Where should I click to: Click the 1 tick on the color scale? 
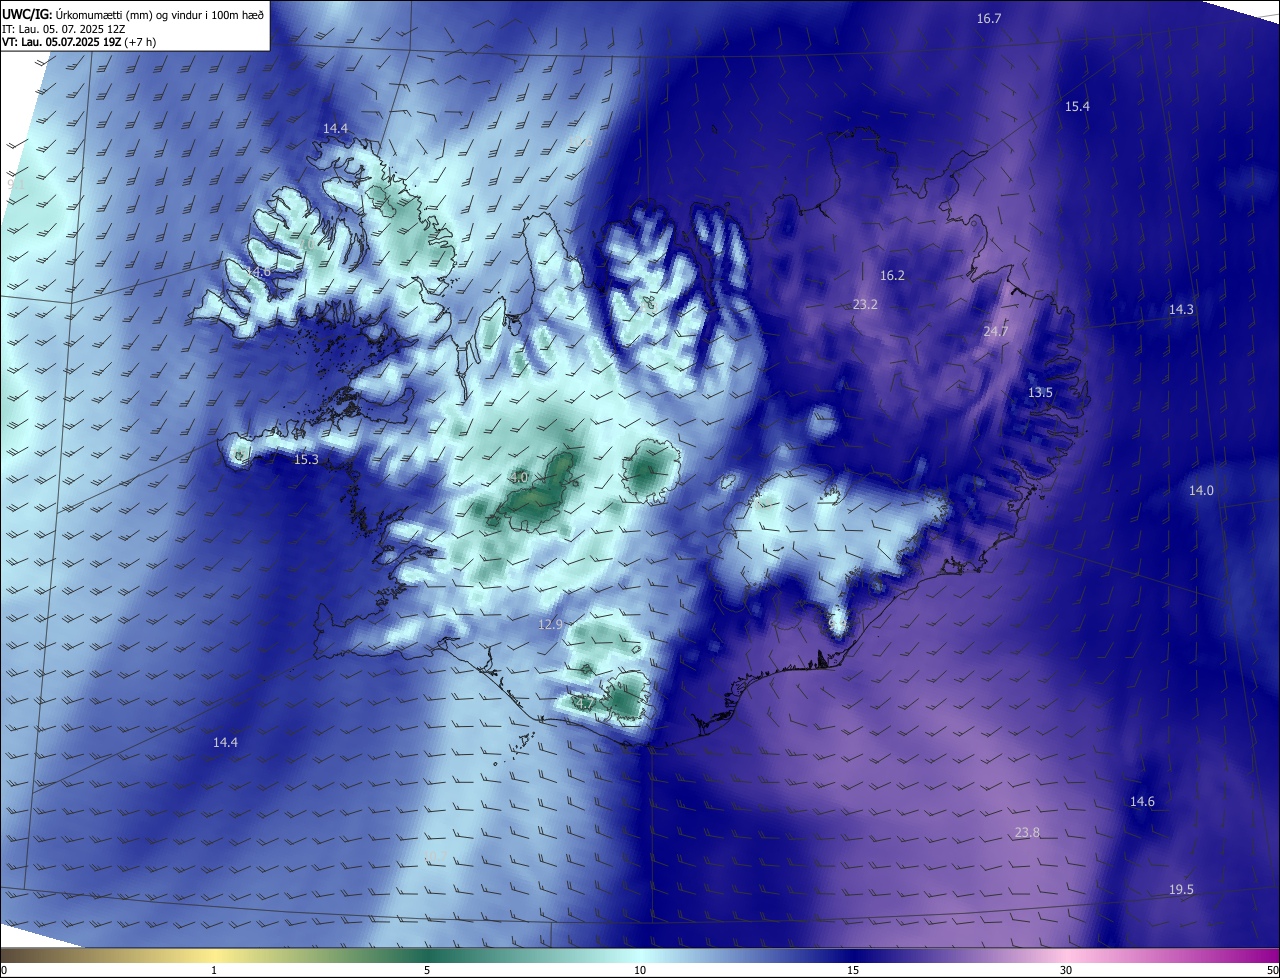pyautogui.click(x=214, y=970)
